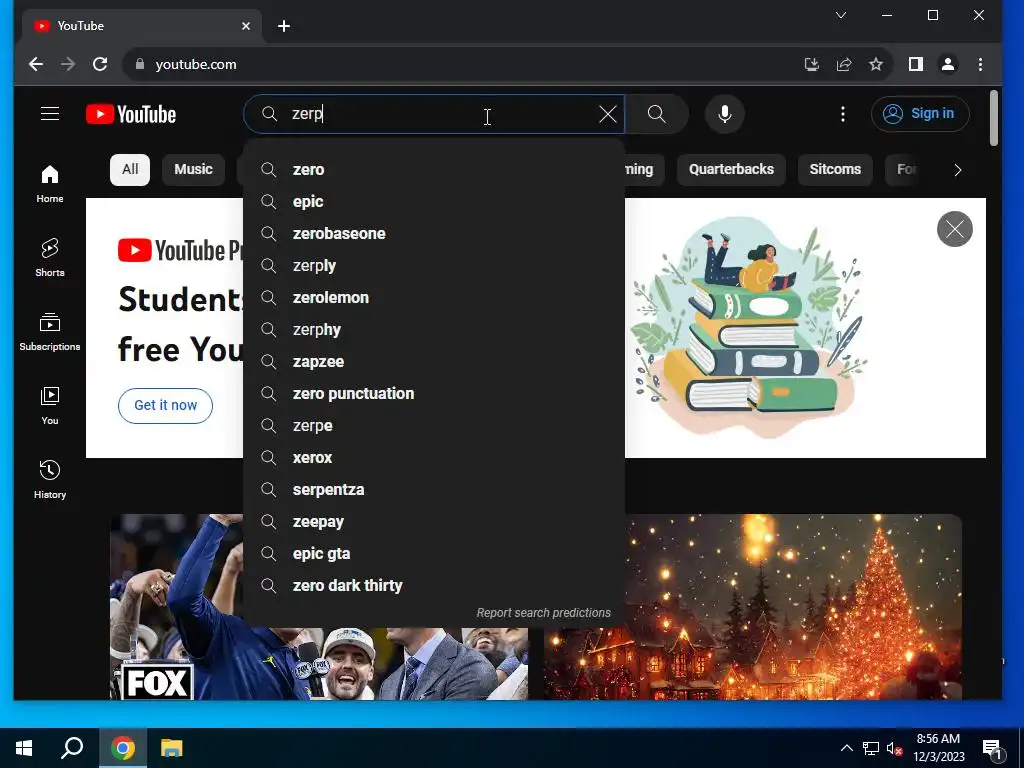Image resolution: width=1024 pixels, height=768 pixels.
Task: Select the Sitcoms filter chip
Action: (835, 170)
